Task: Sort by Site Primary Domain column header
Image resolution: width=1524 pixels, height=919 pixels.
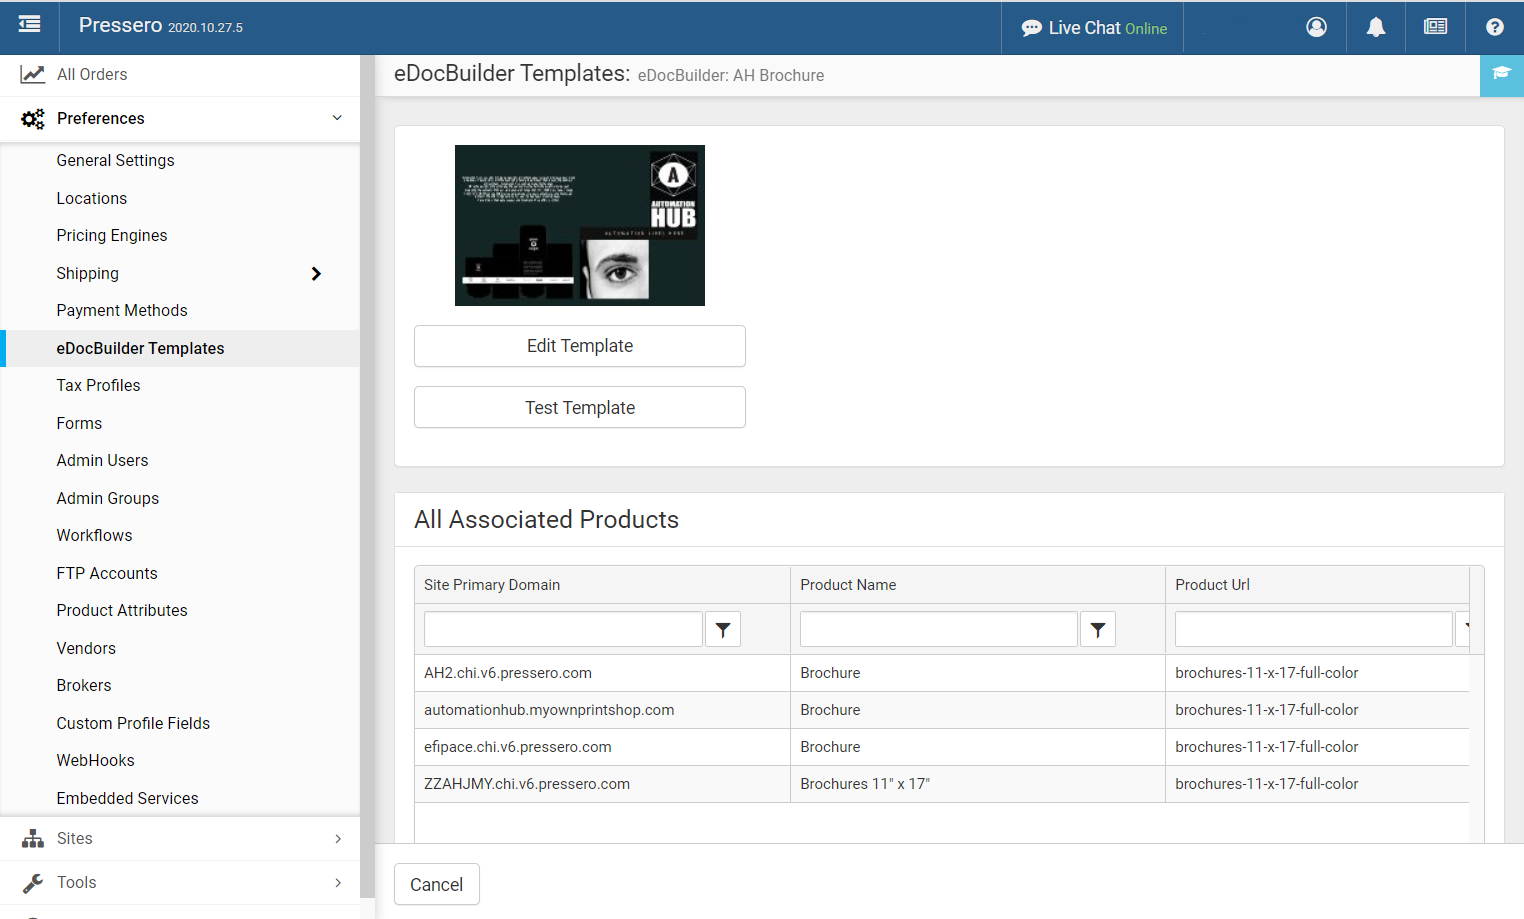Action: (492, 585)
